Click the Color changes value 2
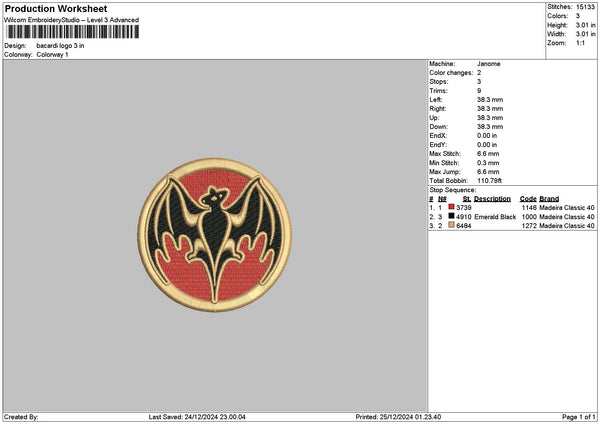This screenshot has width=600, height=424. (x=479, y=73)
